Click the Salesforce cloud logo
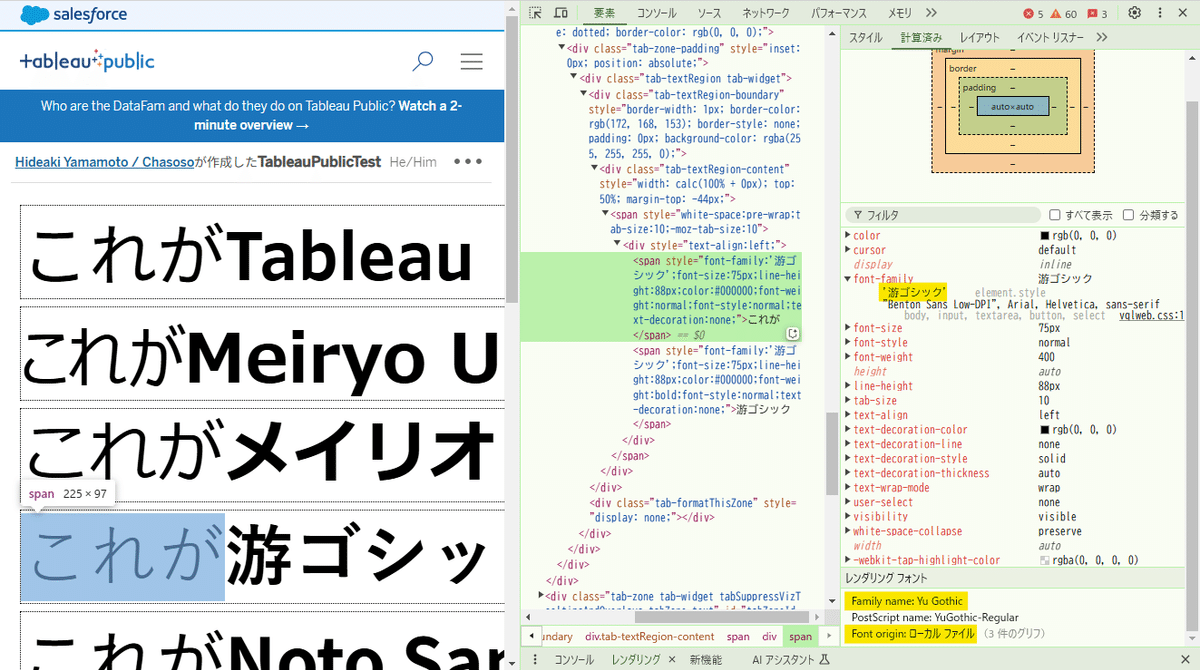The width and height of the screenshot is (1200, 670). (35, 15)
